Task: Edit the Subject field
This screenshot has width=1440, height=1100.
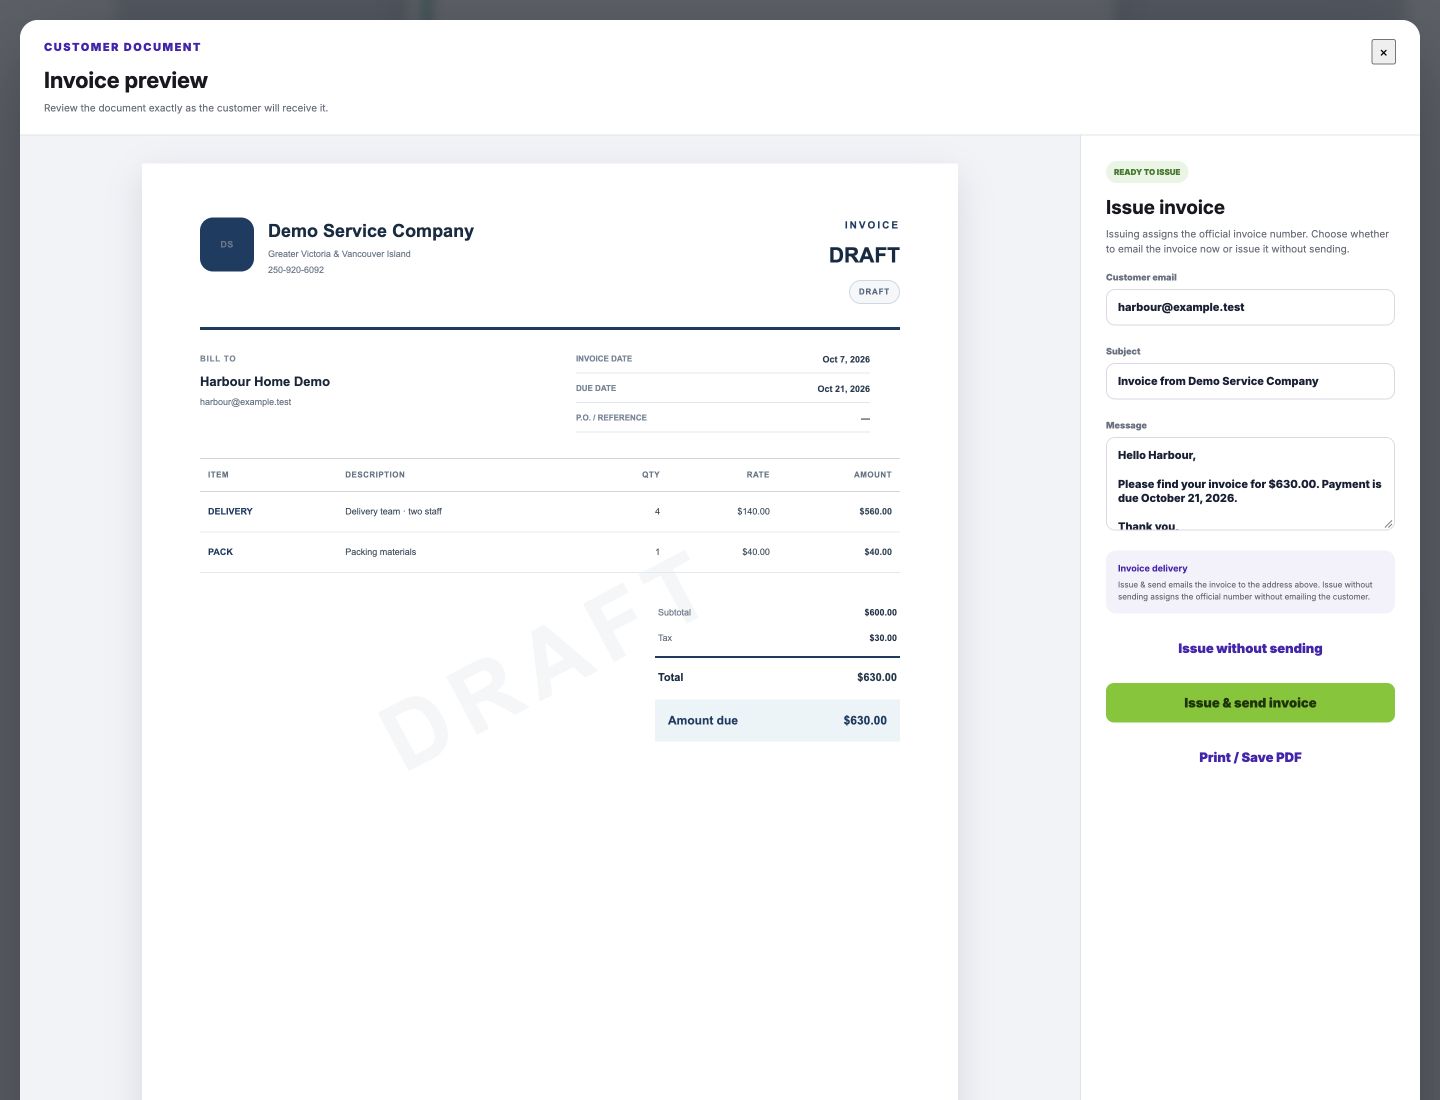Action: point(1250,381)
